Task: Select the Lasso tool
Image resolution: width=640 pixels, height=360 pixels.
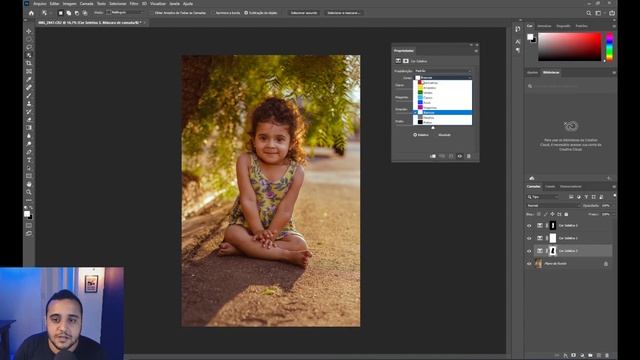Action: (x=29, y=47)
